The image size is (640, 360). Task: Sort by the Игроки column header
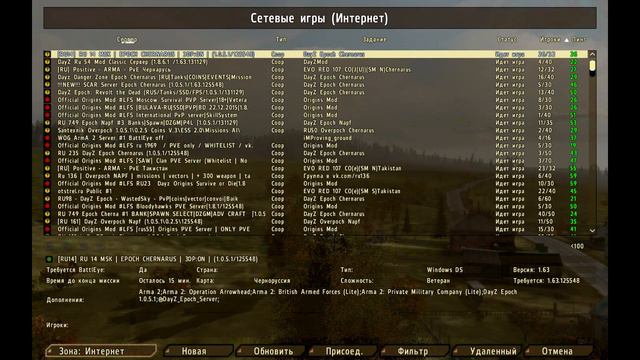tap(550, 40)
